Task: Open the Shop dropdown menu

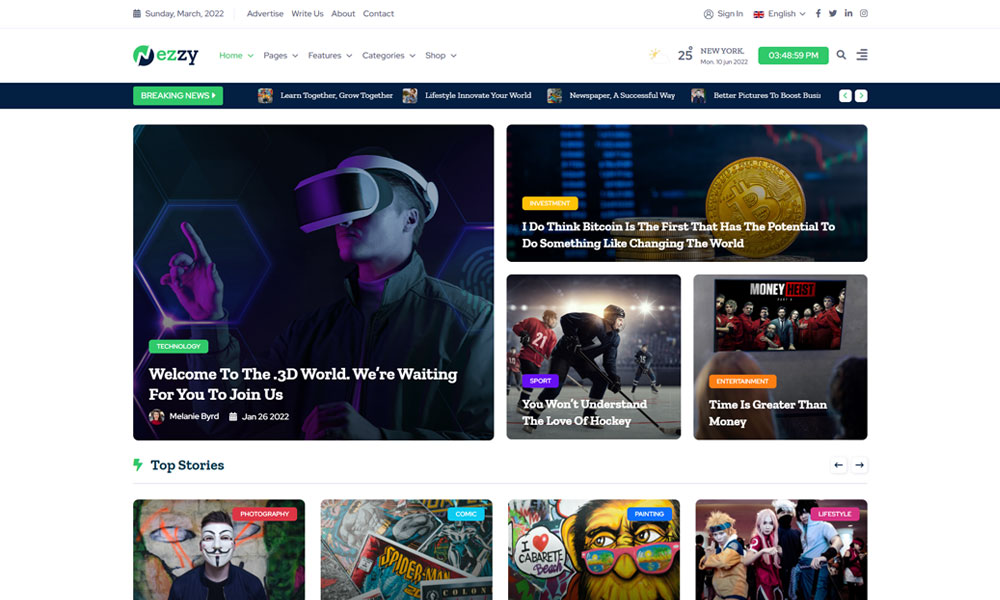Action: [x=440, y=56]
